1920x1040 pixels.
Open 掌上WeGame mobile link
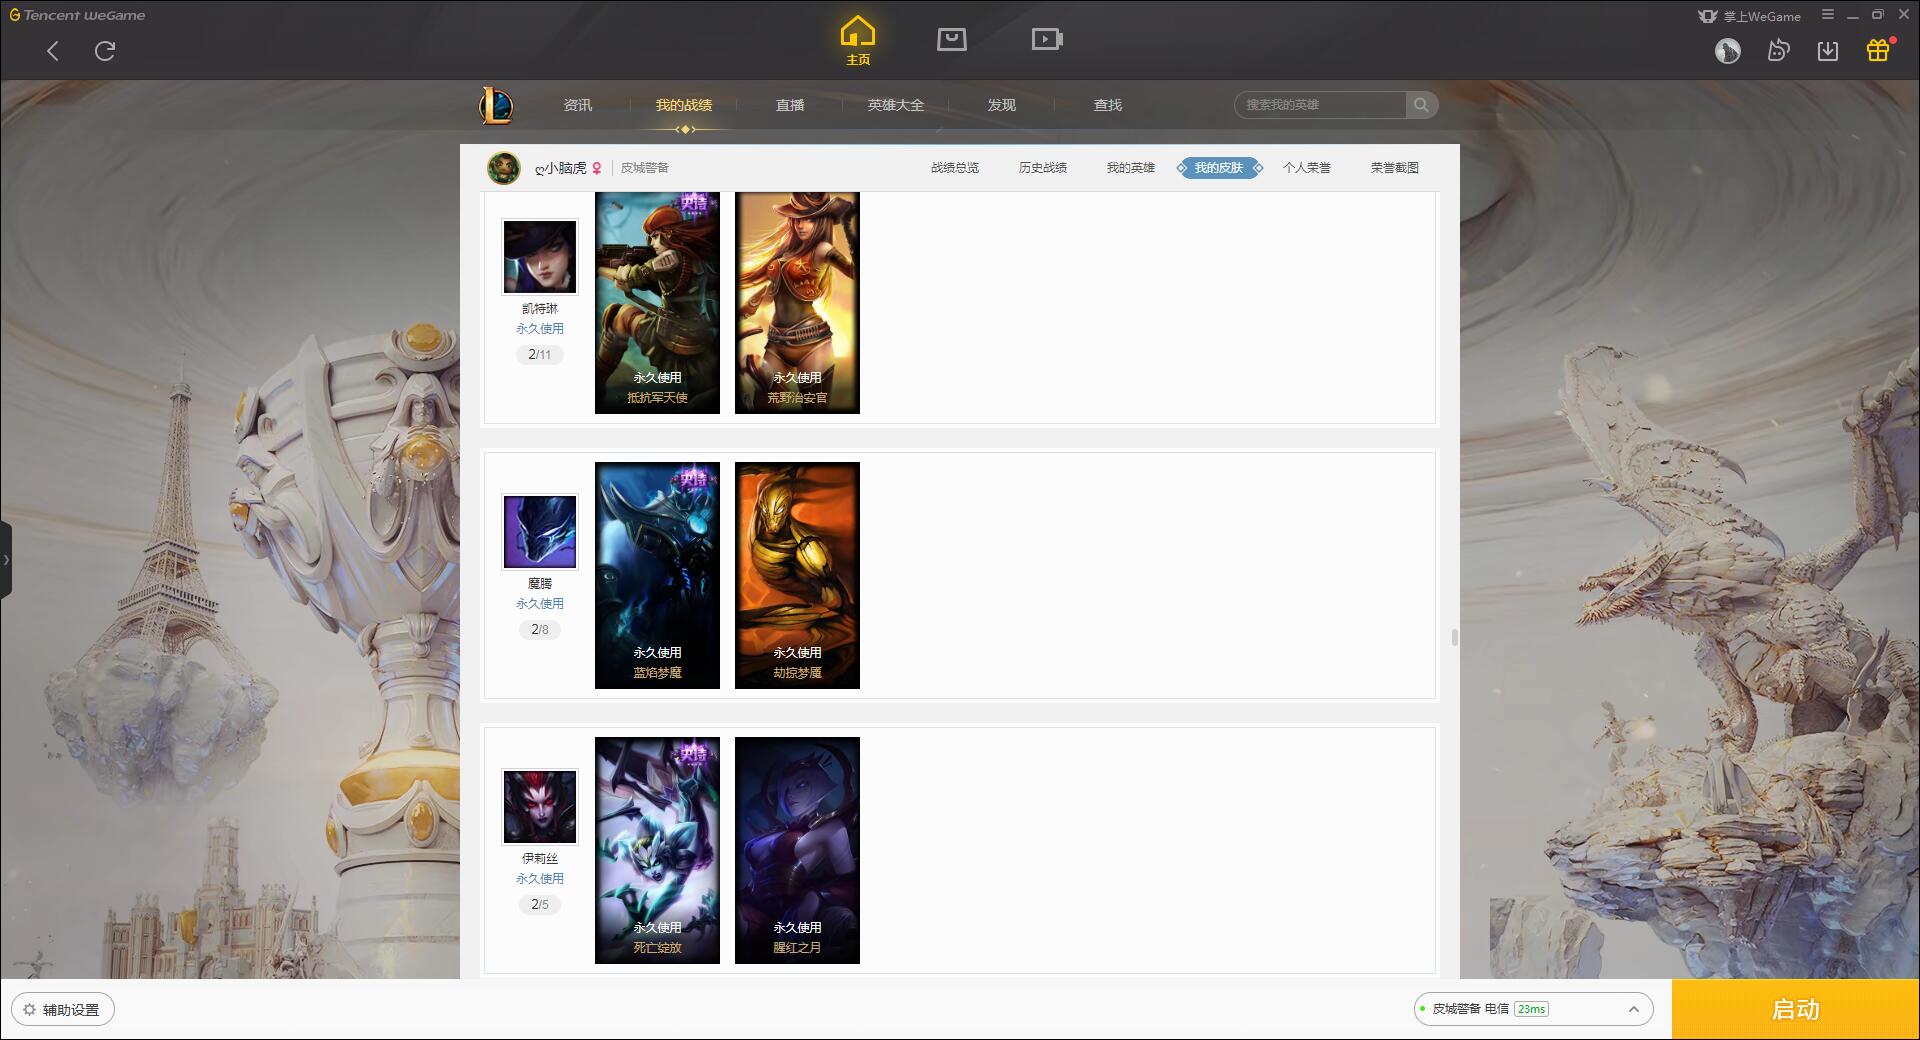(x=1750, y=16)
